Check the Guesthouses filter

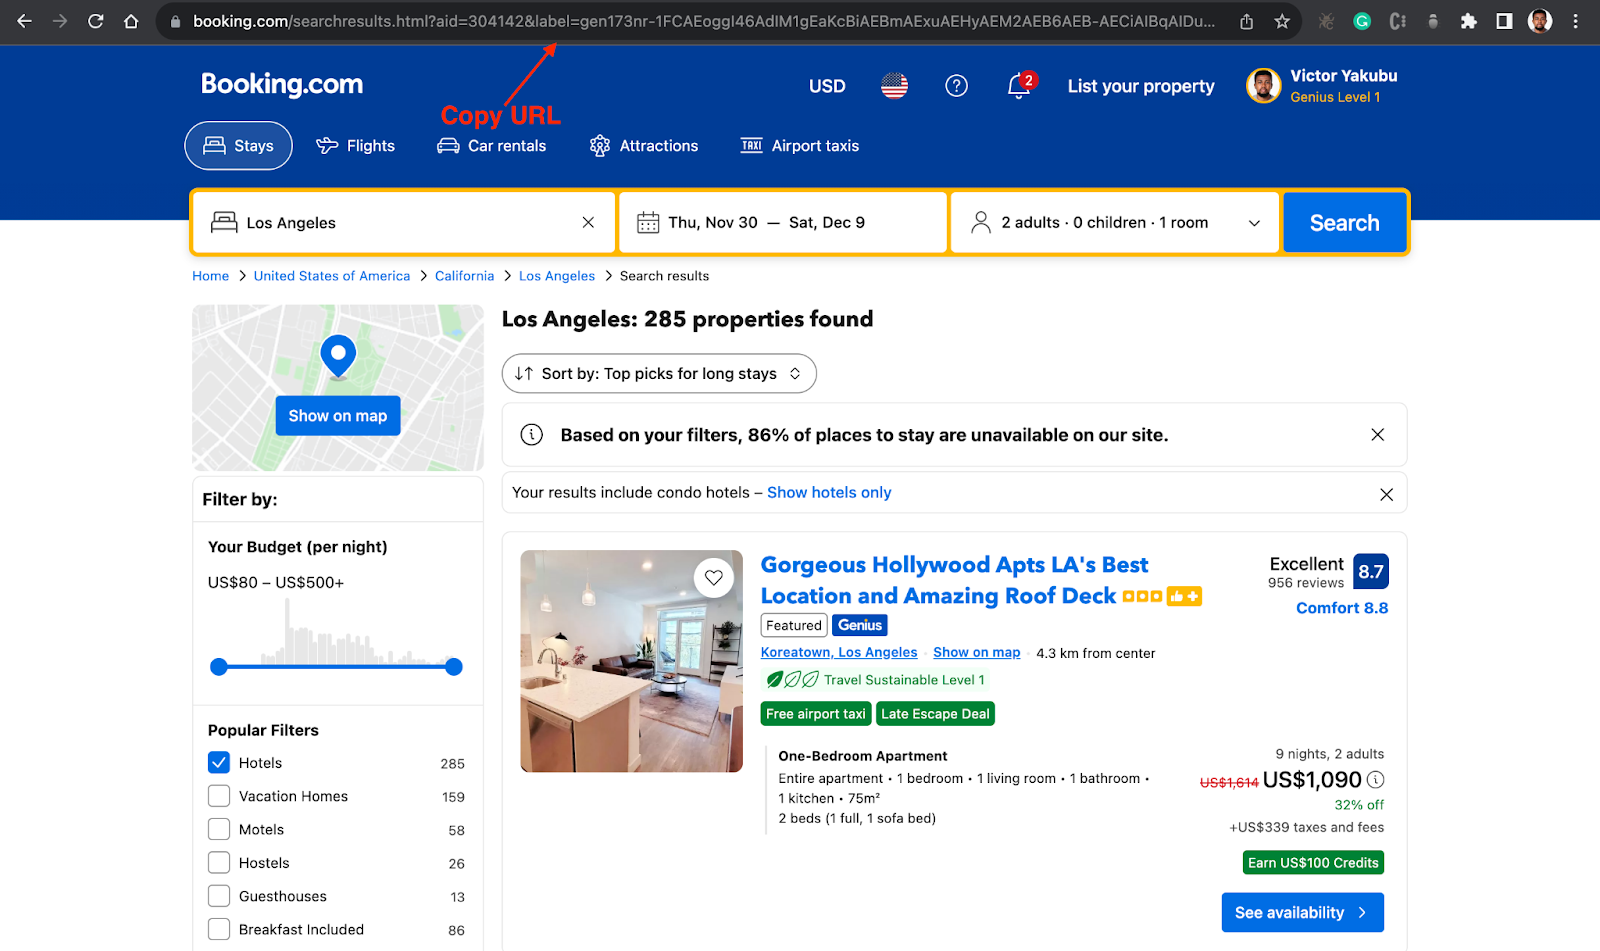coord(219,896)
